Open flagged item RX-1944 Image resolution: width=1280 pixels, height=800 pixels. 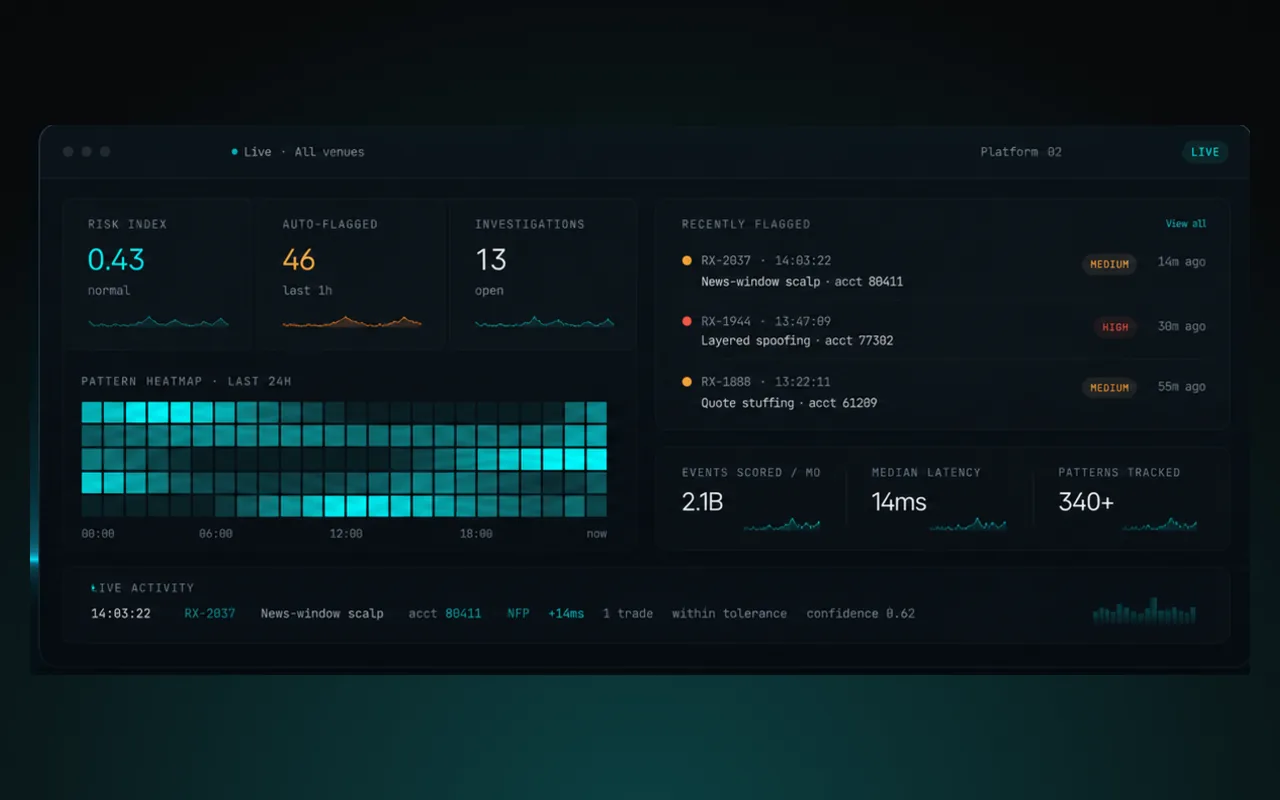click(944, 331)
